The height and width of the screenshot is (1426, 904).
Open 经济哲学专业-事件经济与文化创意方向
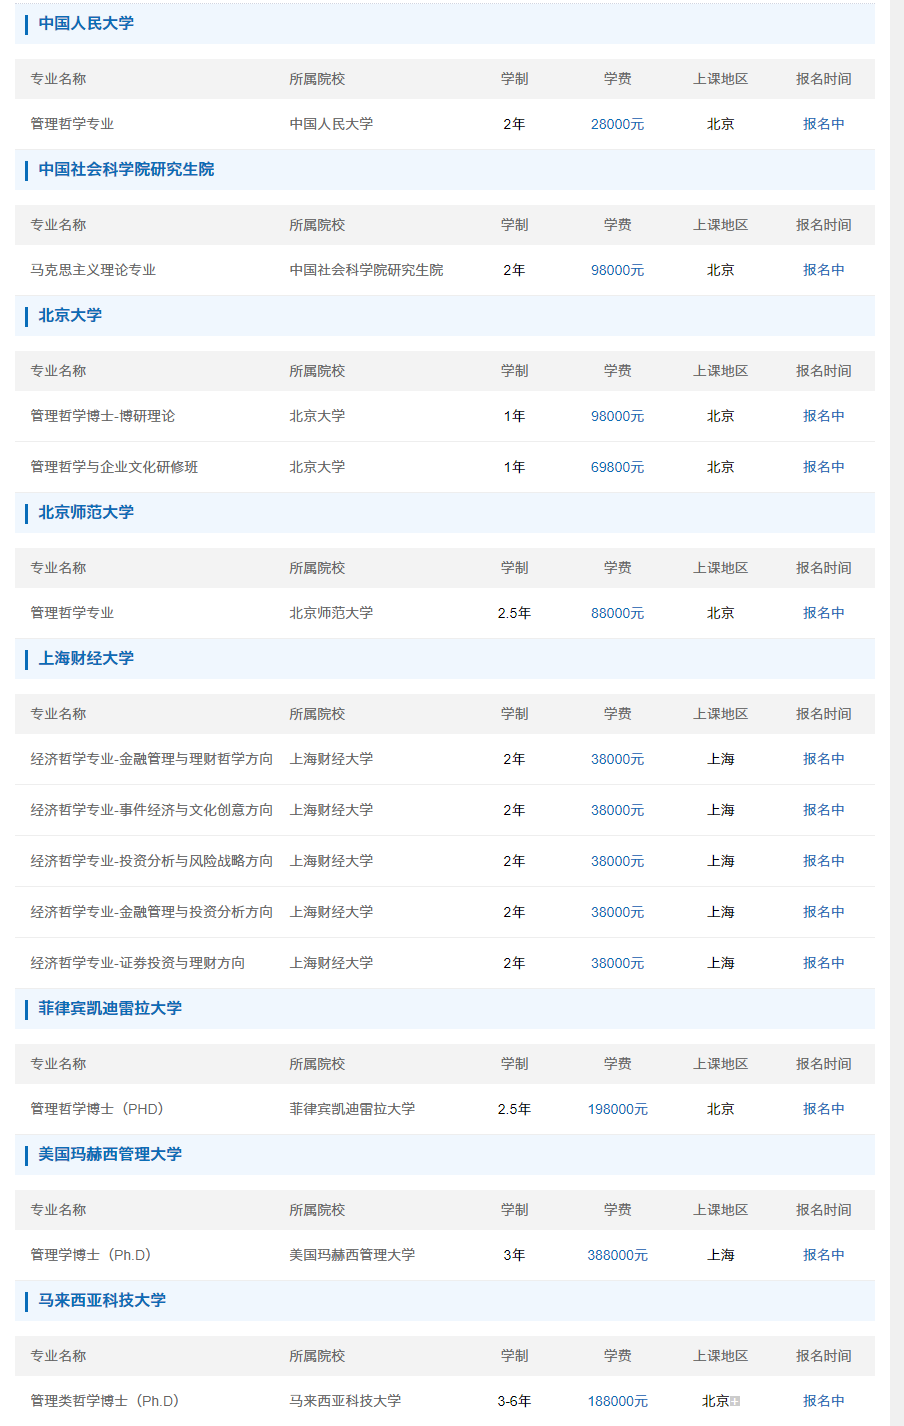[x=151, y=810]
